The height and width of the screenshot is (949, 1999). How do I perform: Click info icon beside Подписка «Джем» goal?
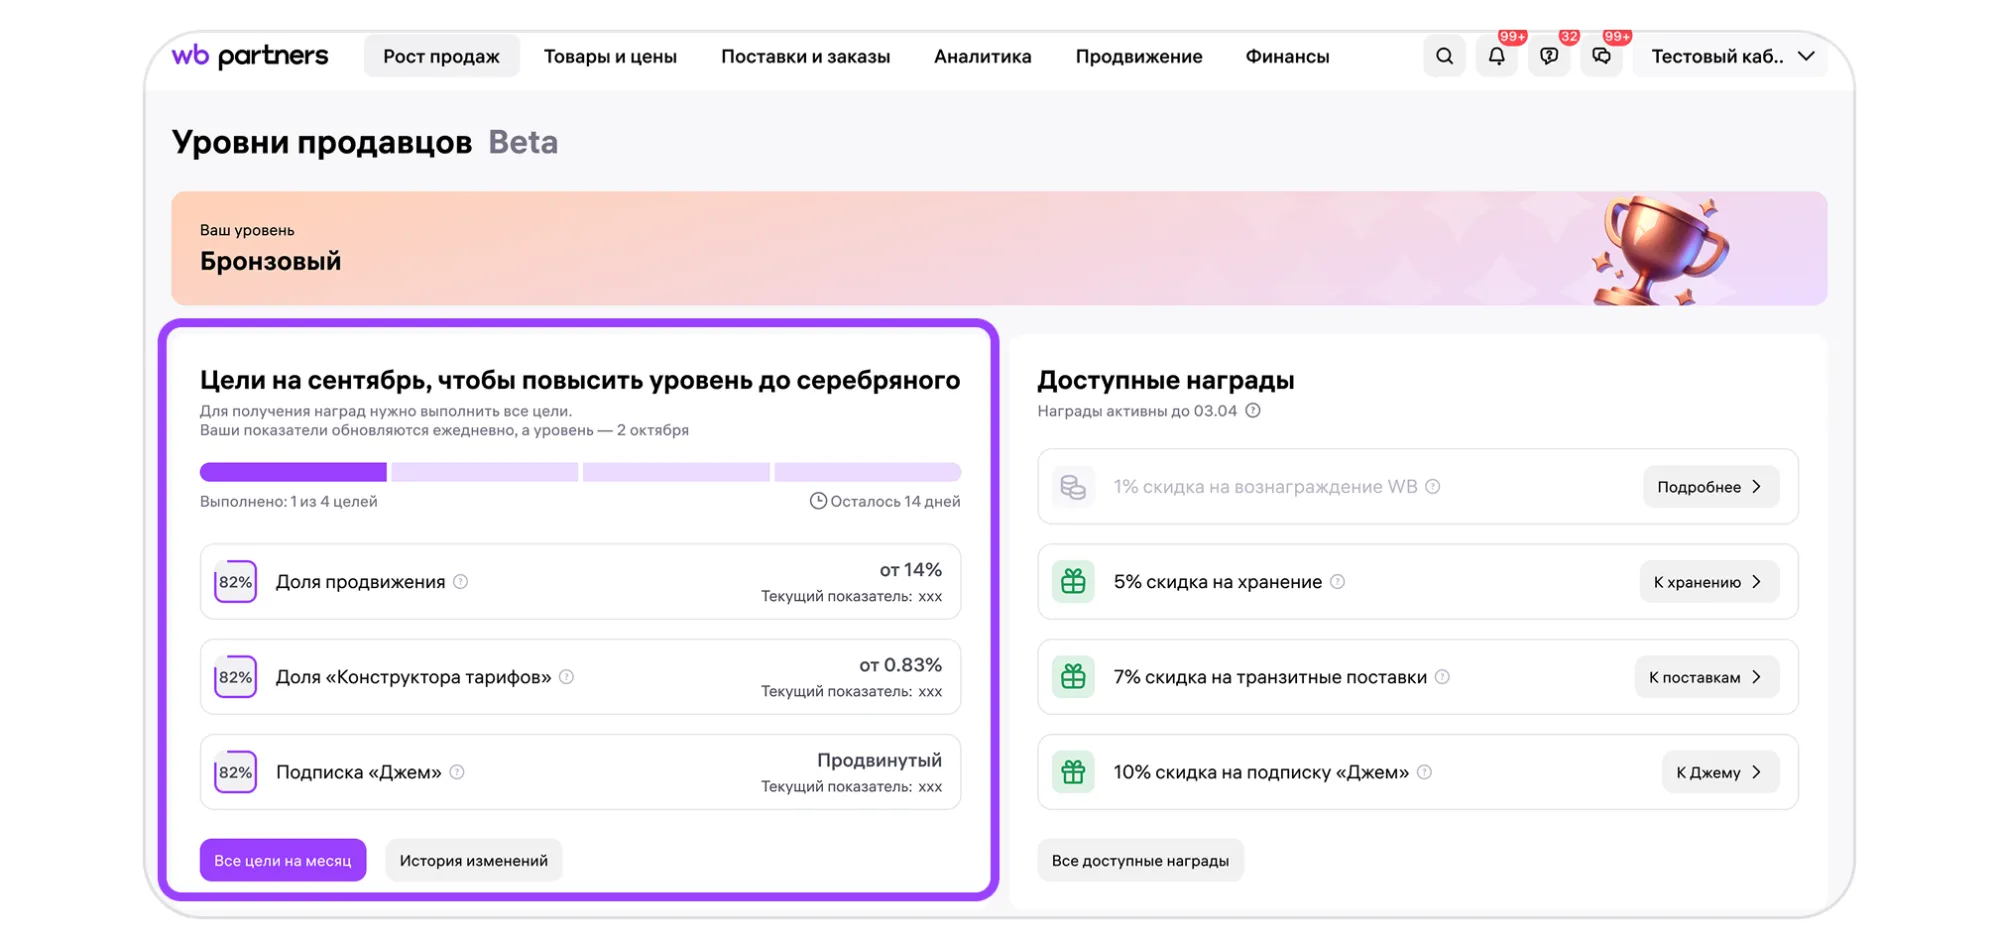click(x=457, y=772)
